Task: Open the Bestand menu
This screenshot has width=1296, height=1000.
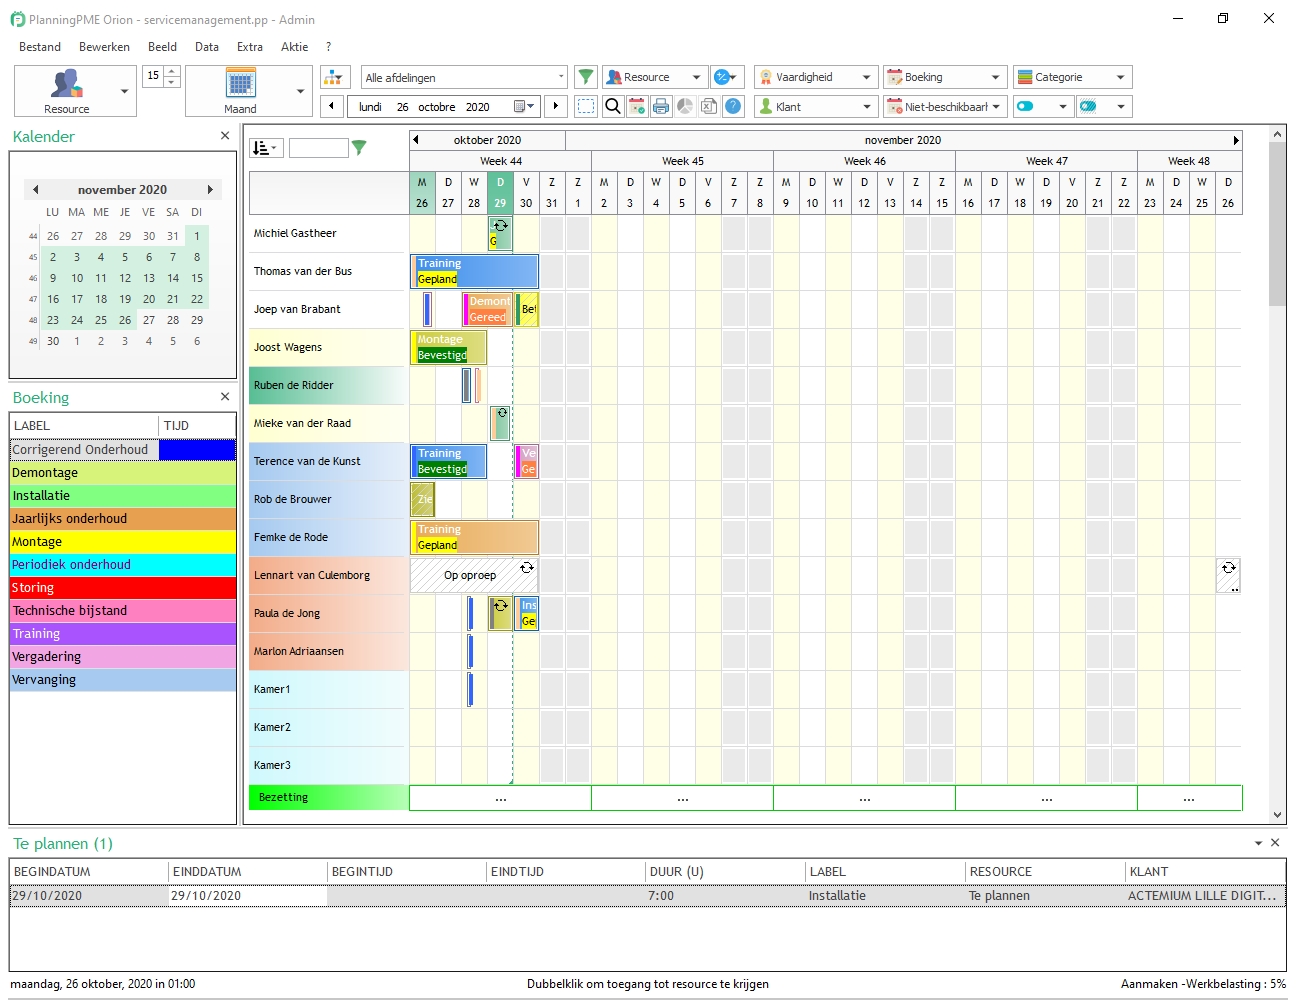Action: (40, 47)
